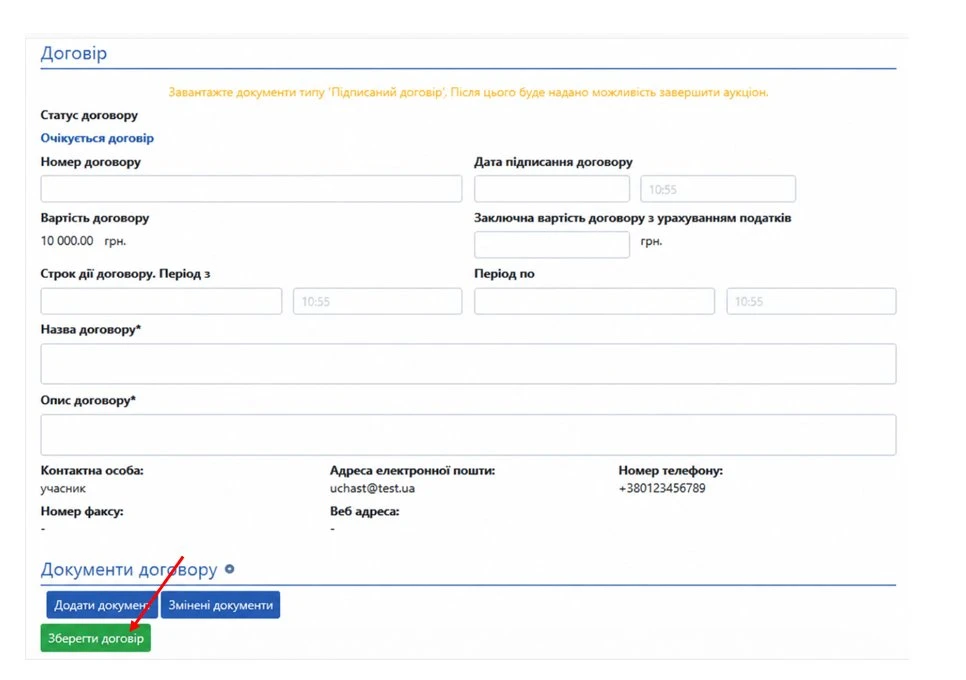The height and width of the screenshot is (680, 966).
Task: Click the Період по end date field
Action: [x=595, y=301]
